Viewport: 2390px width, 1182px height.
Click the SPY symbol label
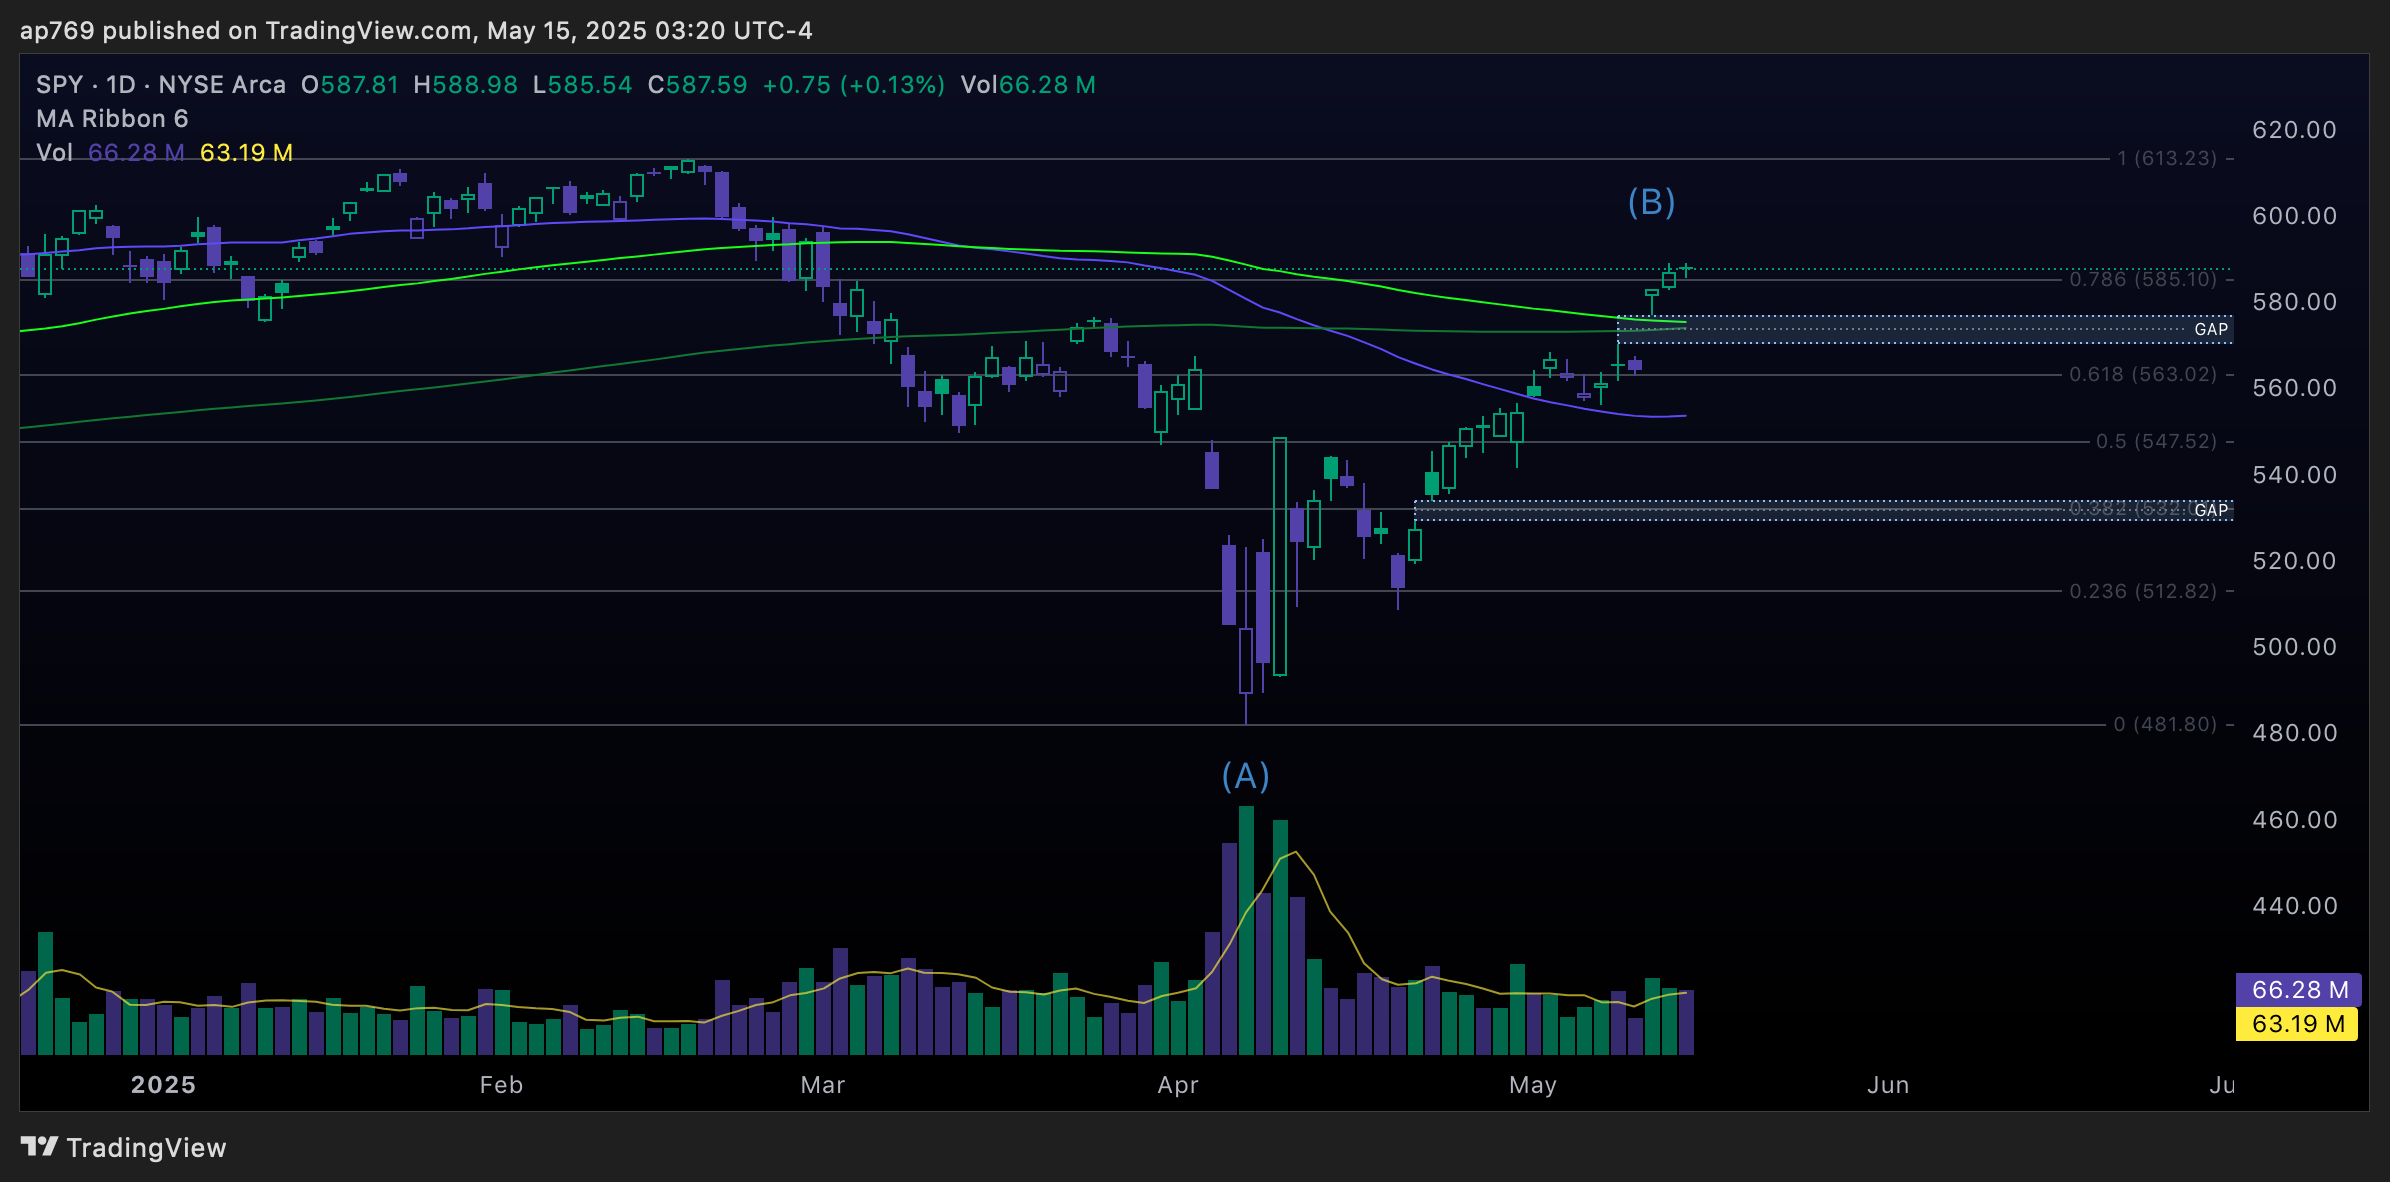coord(60,85)
